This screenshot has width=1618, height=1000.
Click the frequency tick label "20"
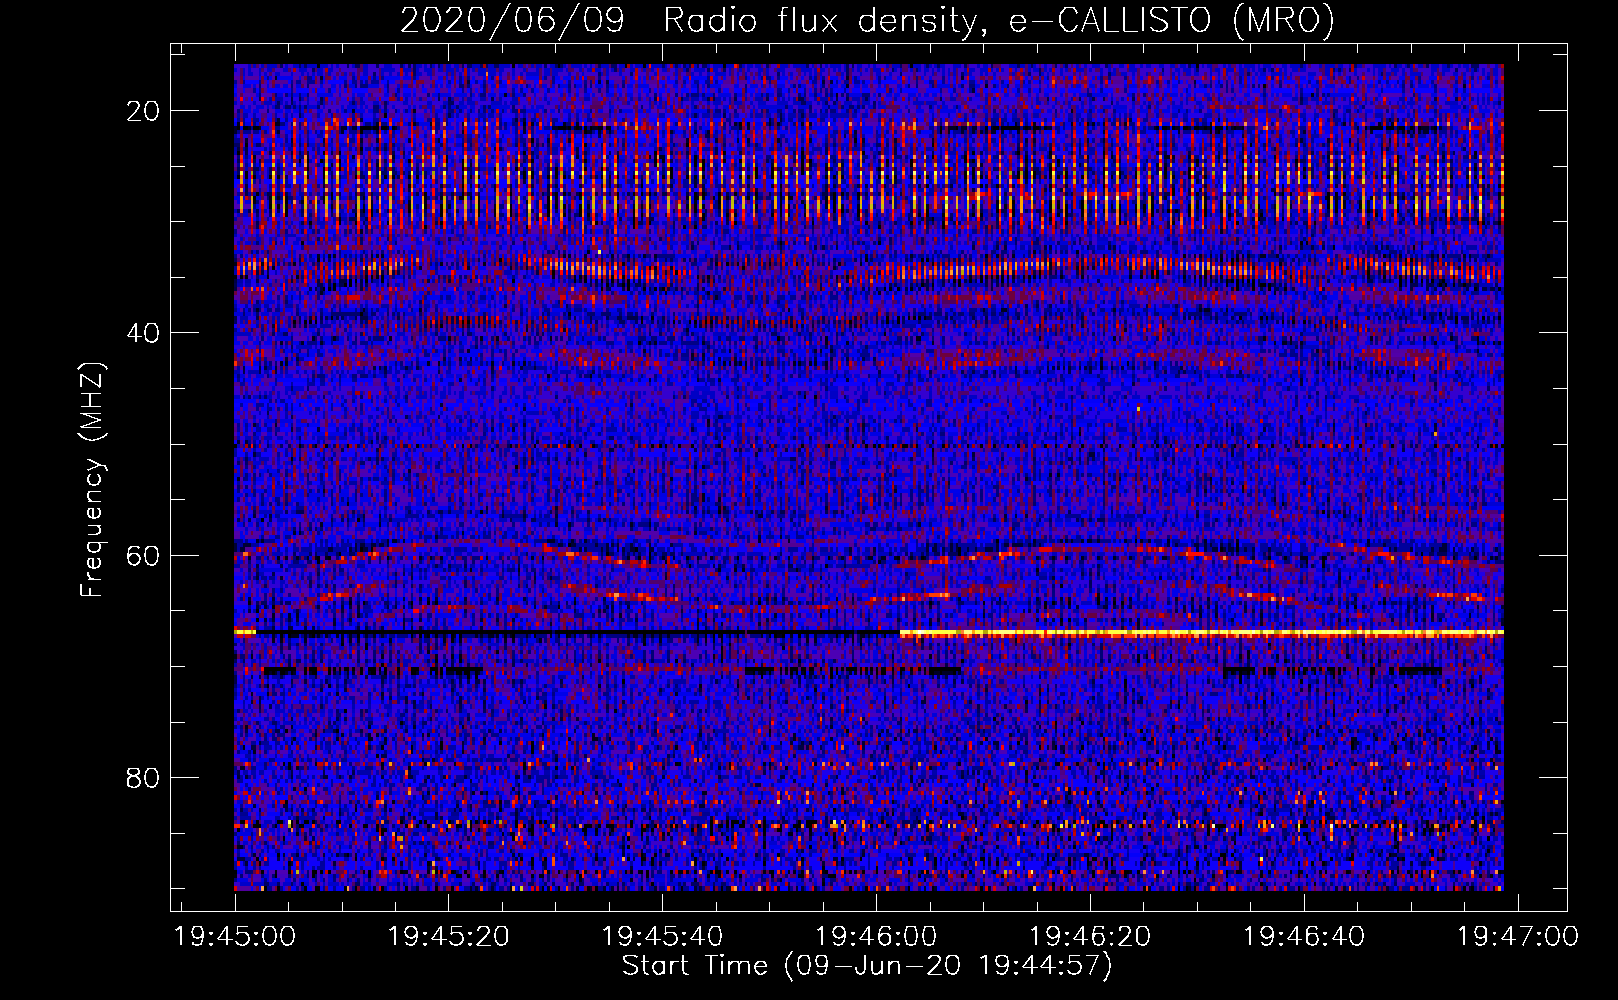144,111
